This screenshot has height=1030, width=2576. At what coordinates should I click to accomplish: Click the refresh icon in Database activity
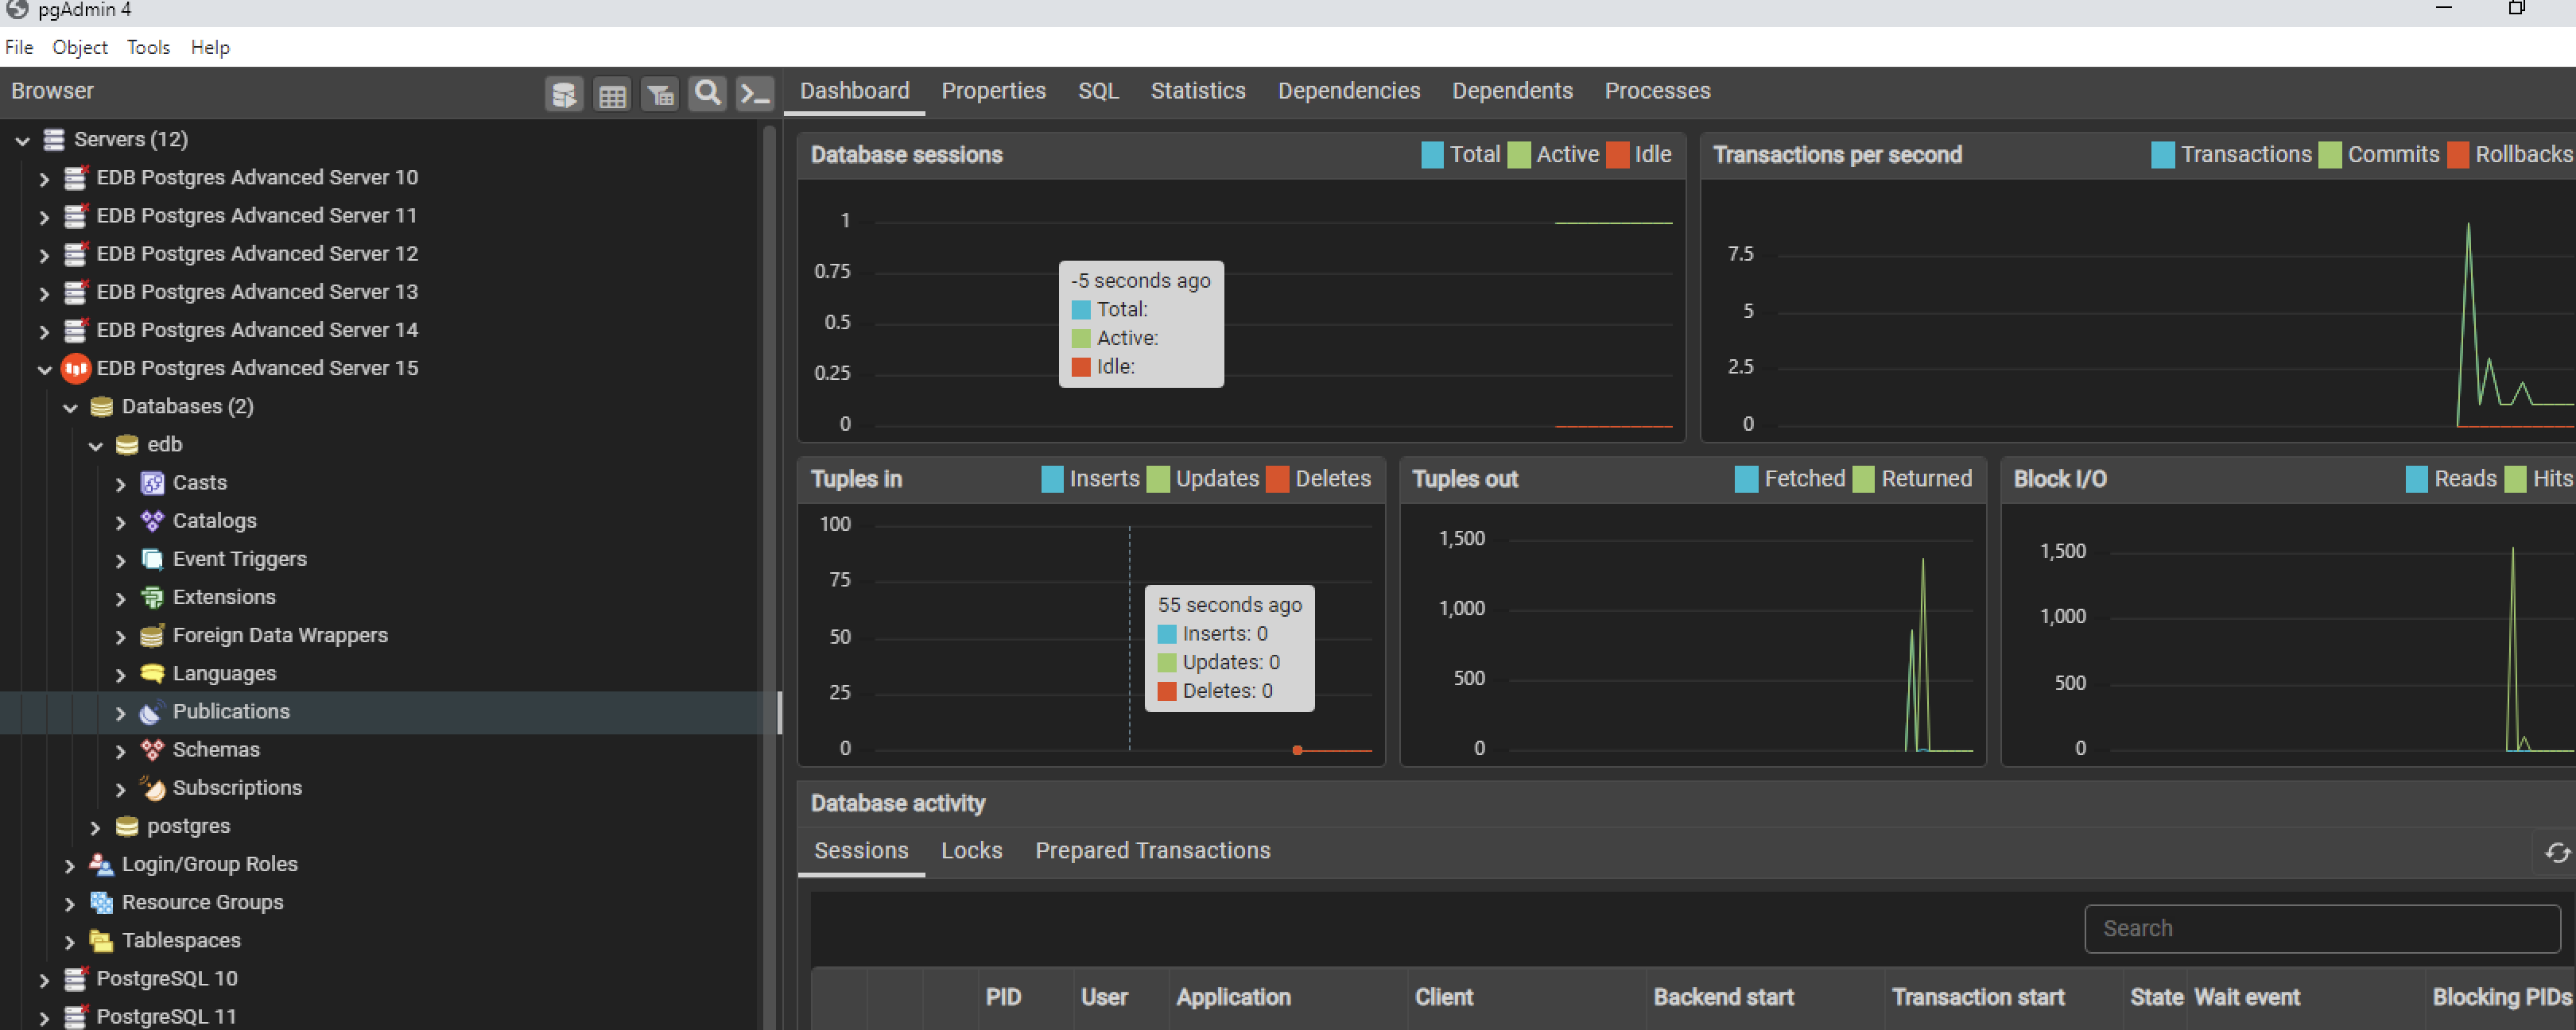[x=2557, y=852]
